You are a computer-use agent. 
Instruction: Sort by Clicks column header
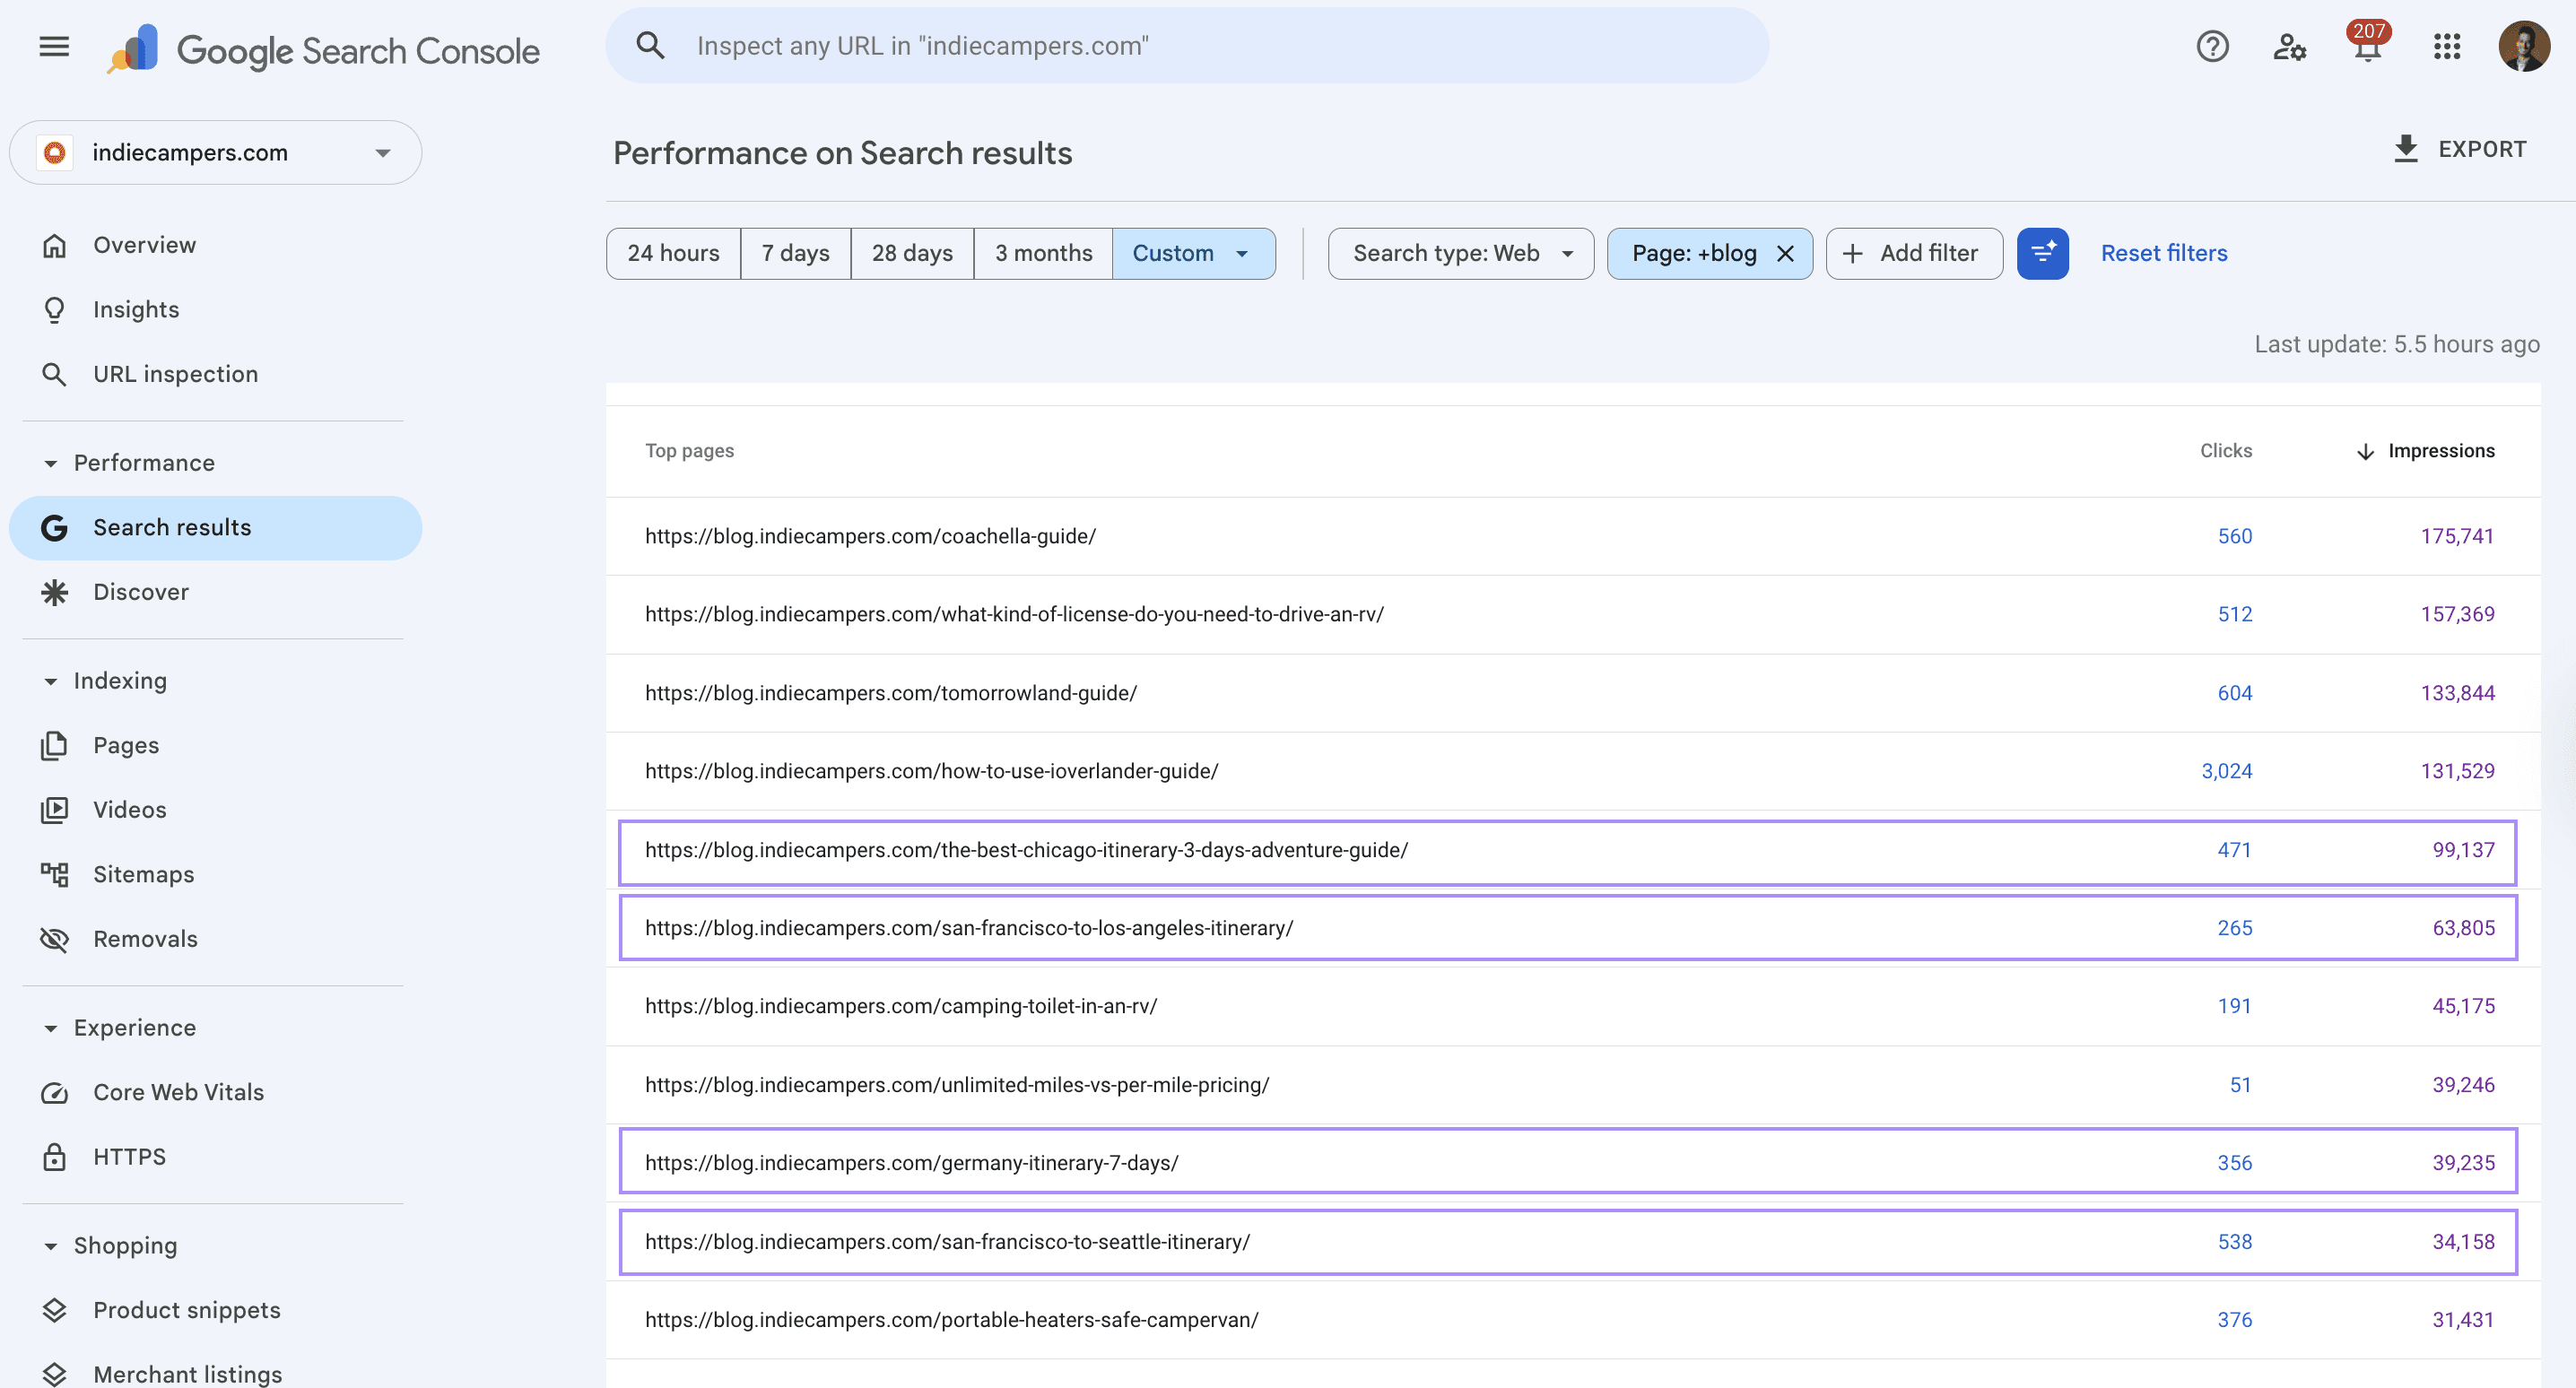click(2225, 451)
